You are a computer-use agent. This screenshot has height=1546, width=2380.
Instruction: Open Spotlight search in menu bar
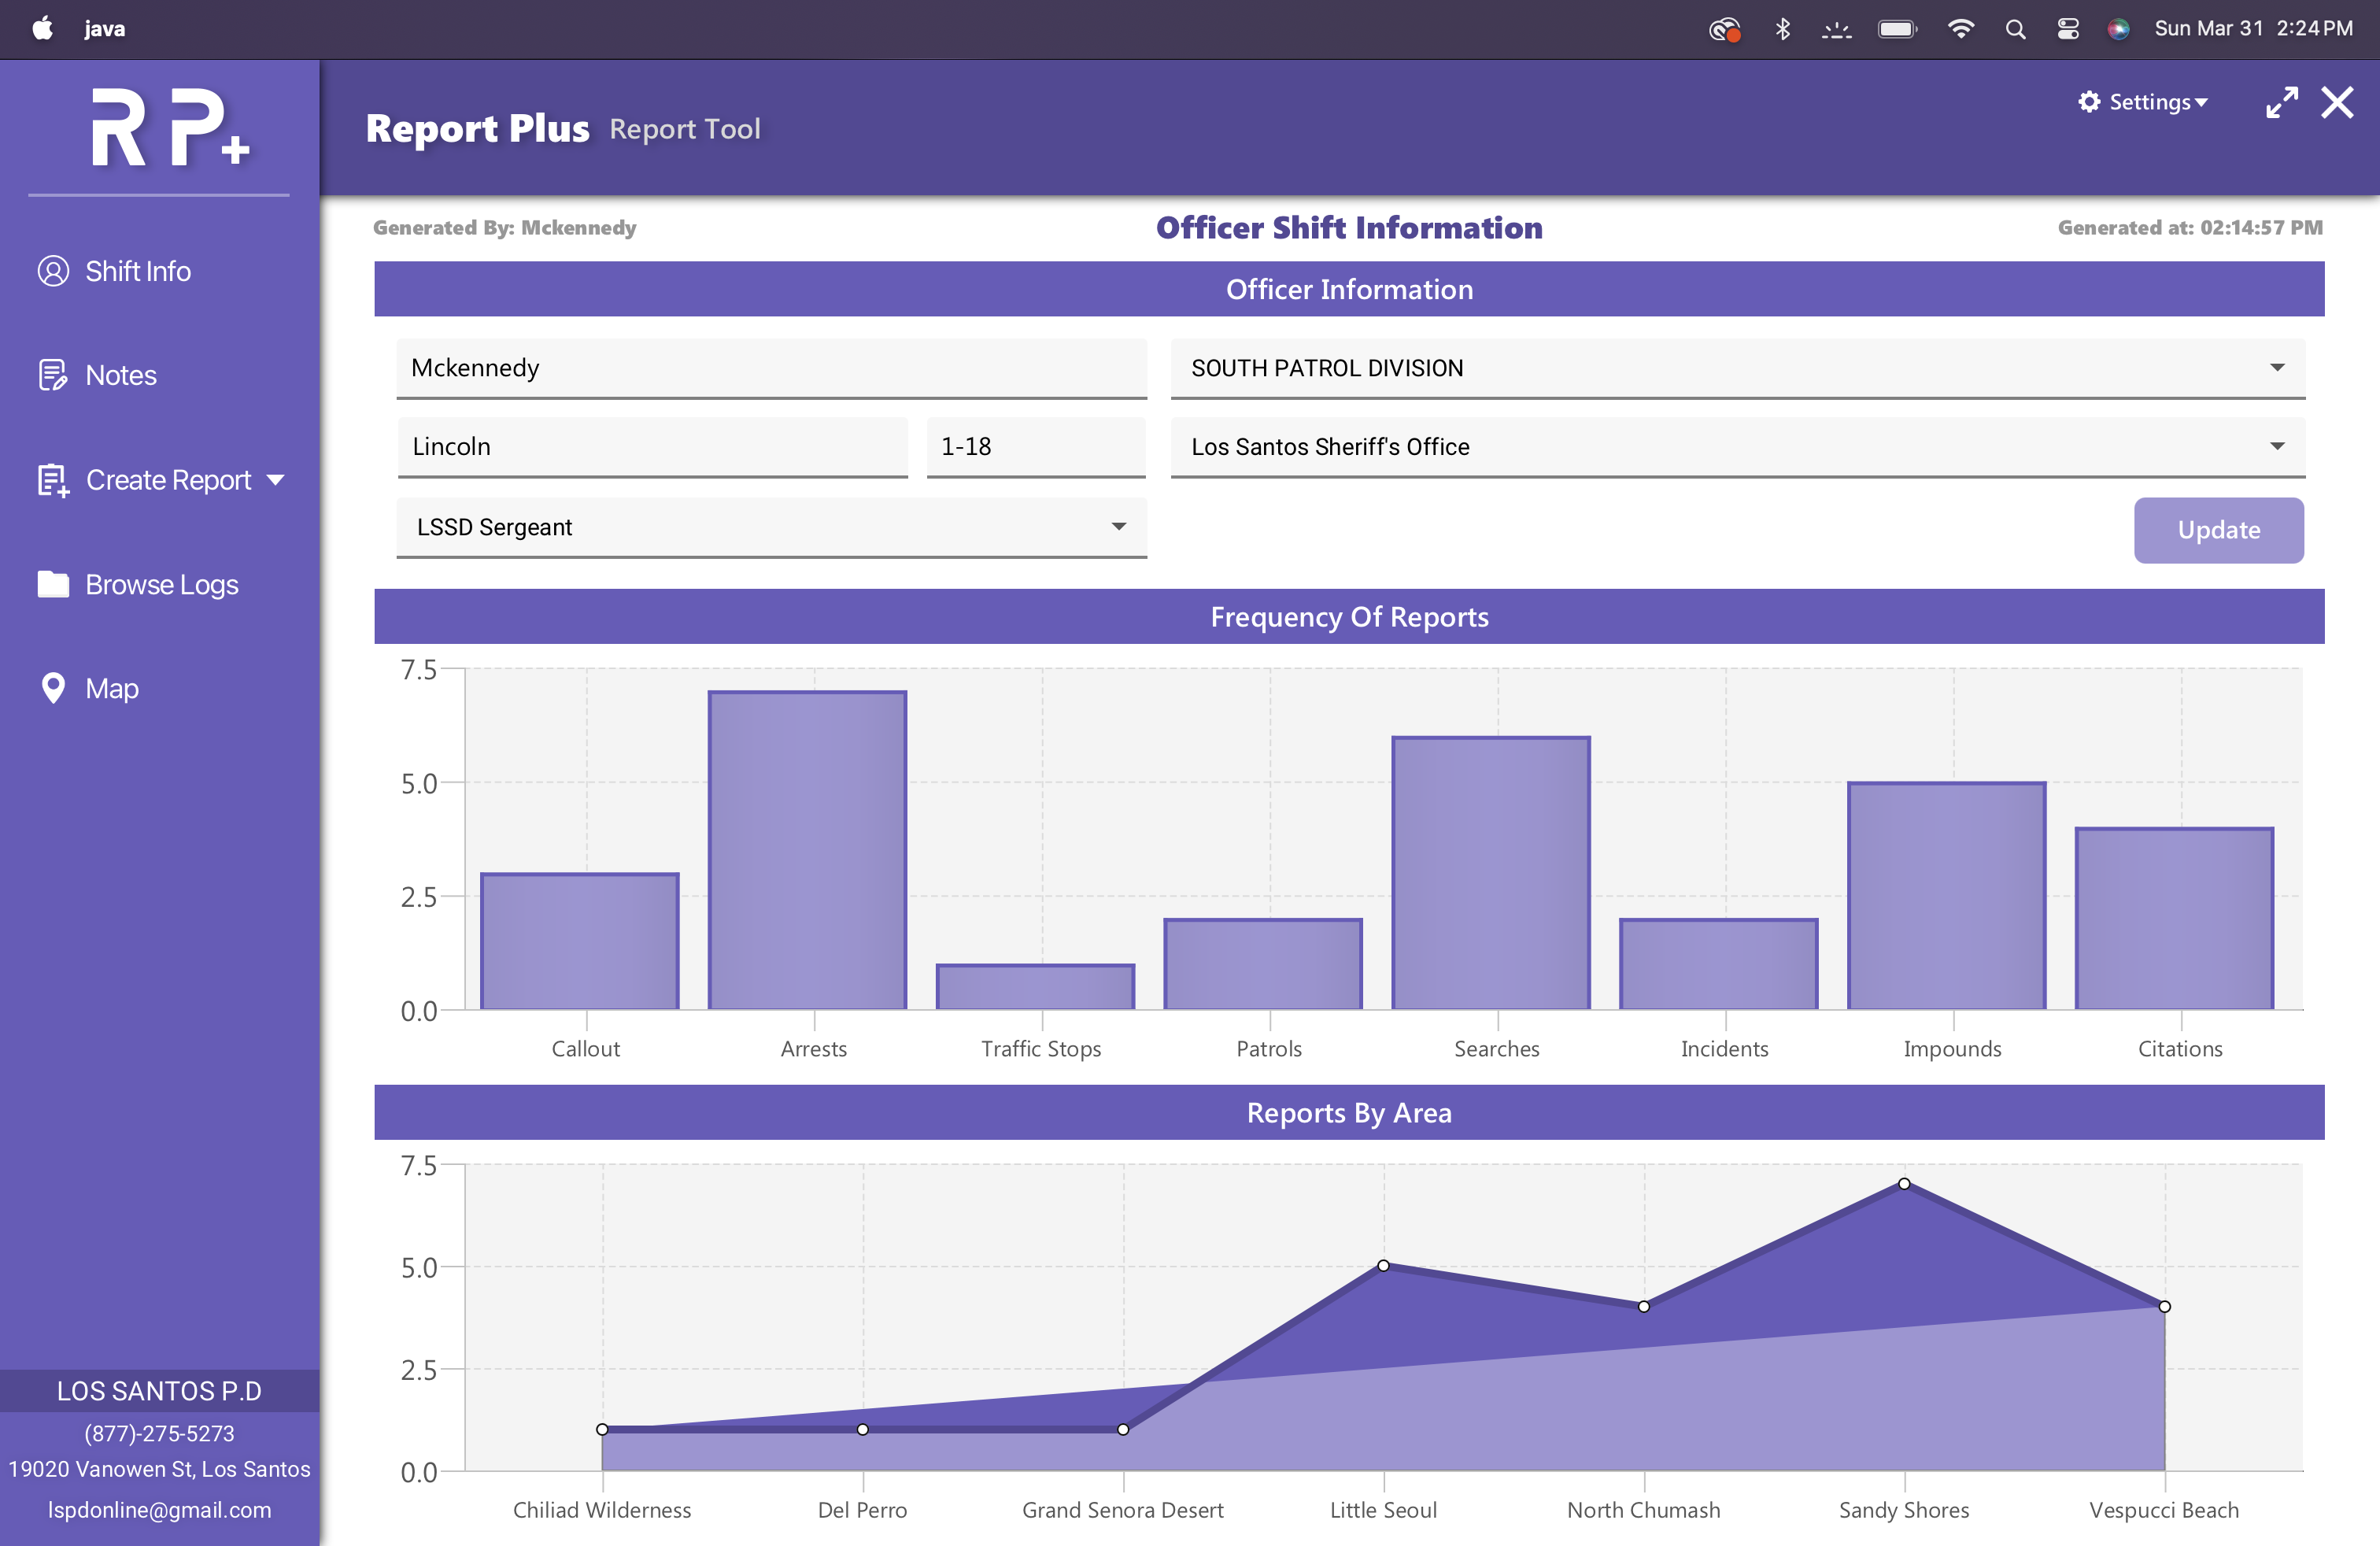click(2015, 29)
